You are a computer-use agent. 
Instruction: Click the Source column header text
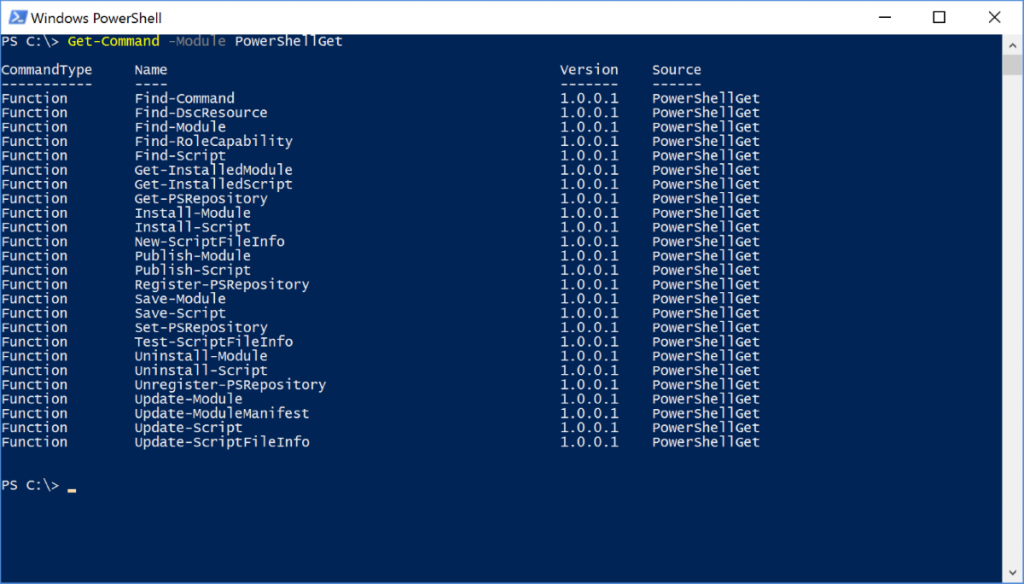[x=676, y=69]
